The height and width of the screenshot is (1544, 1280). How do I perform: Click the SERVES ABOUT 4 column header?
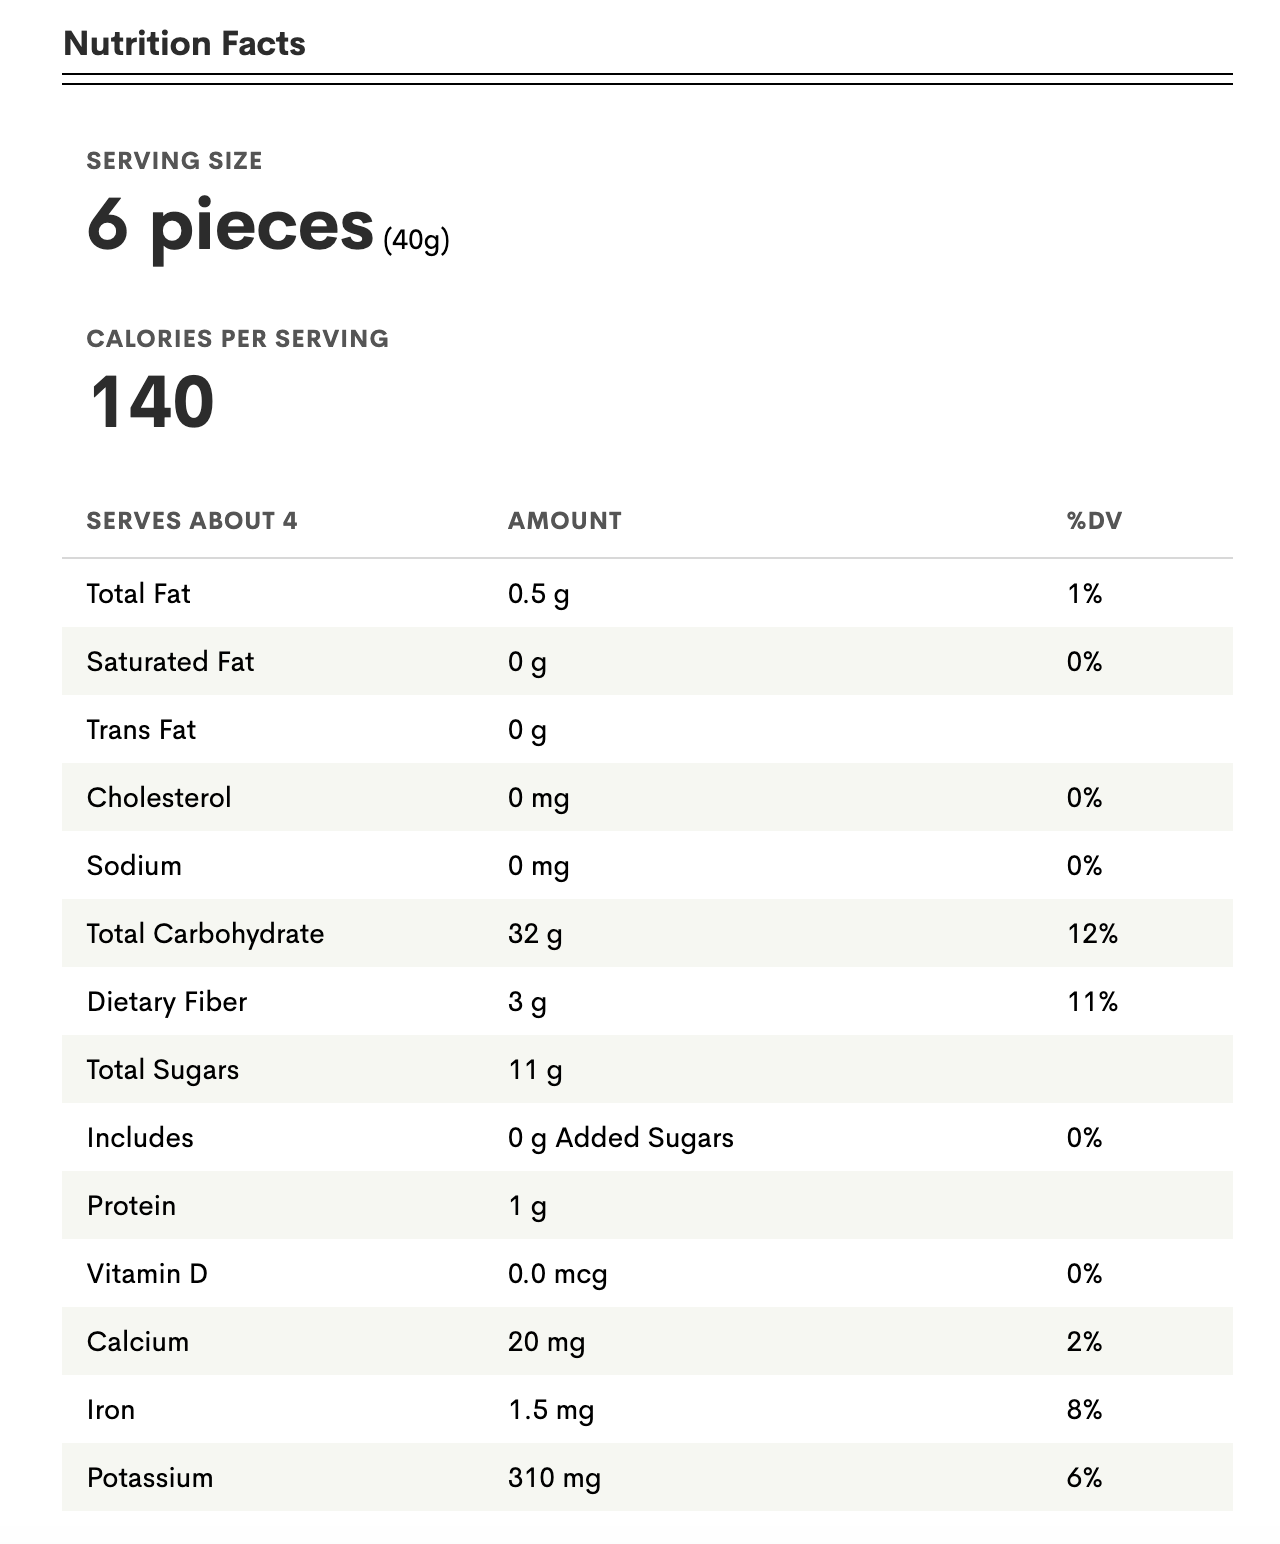point(192,521)
